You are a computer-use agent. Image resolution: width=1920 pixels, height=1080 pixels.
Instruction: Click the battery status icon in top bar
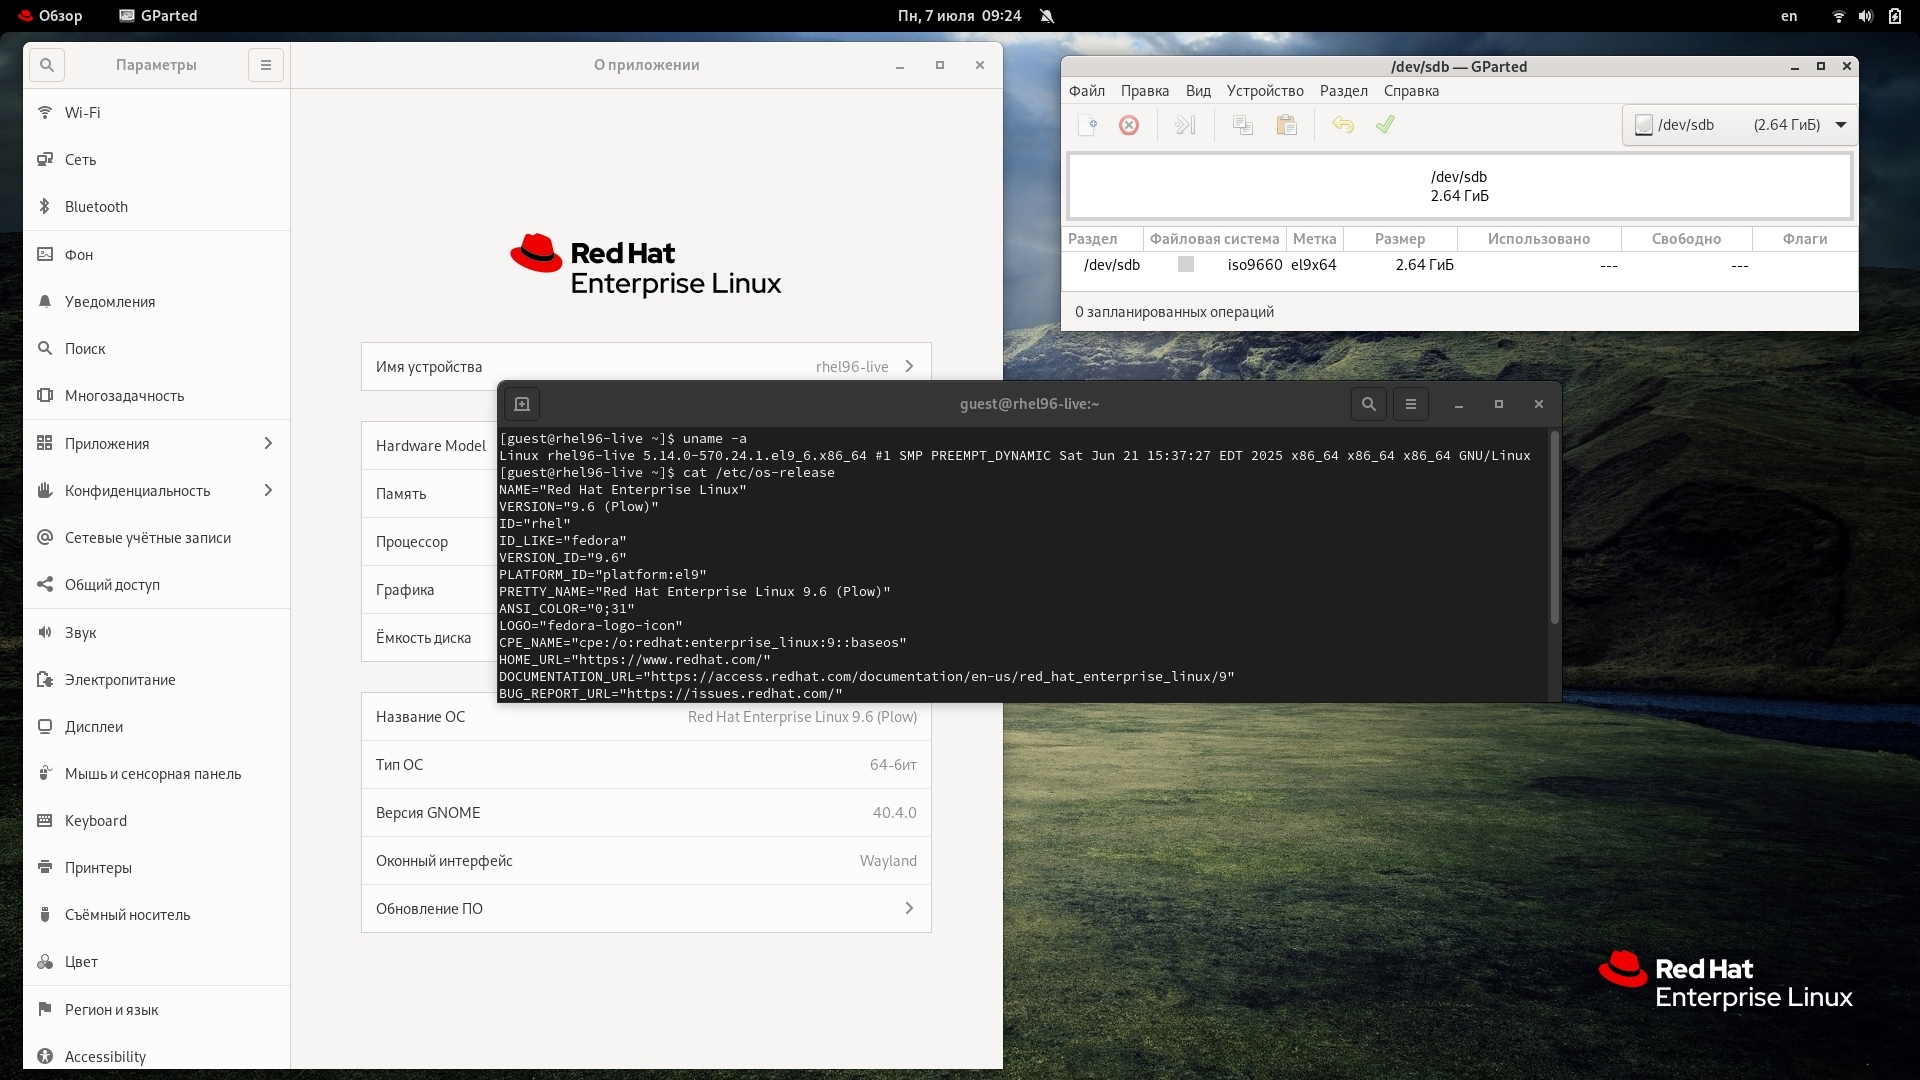point(1895,16)
